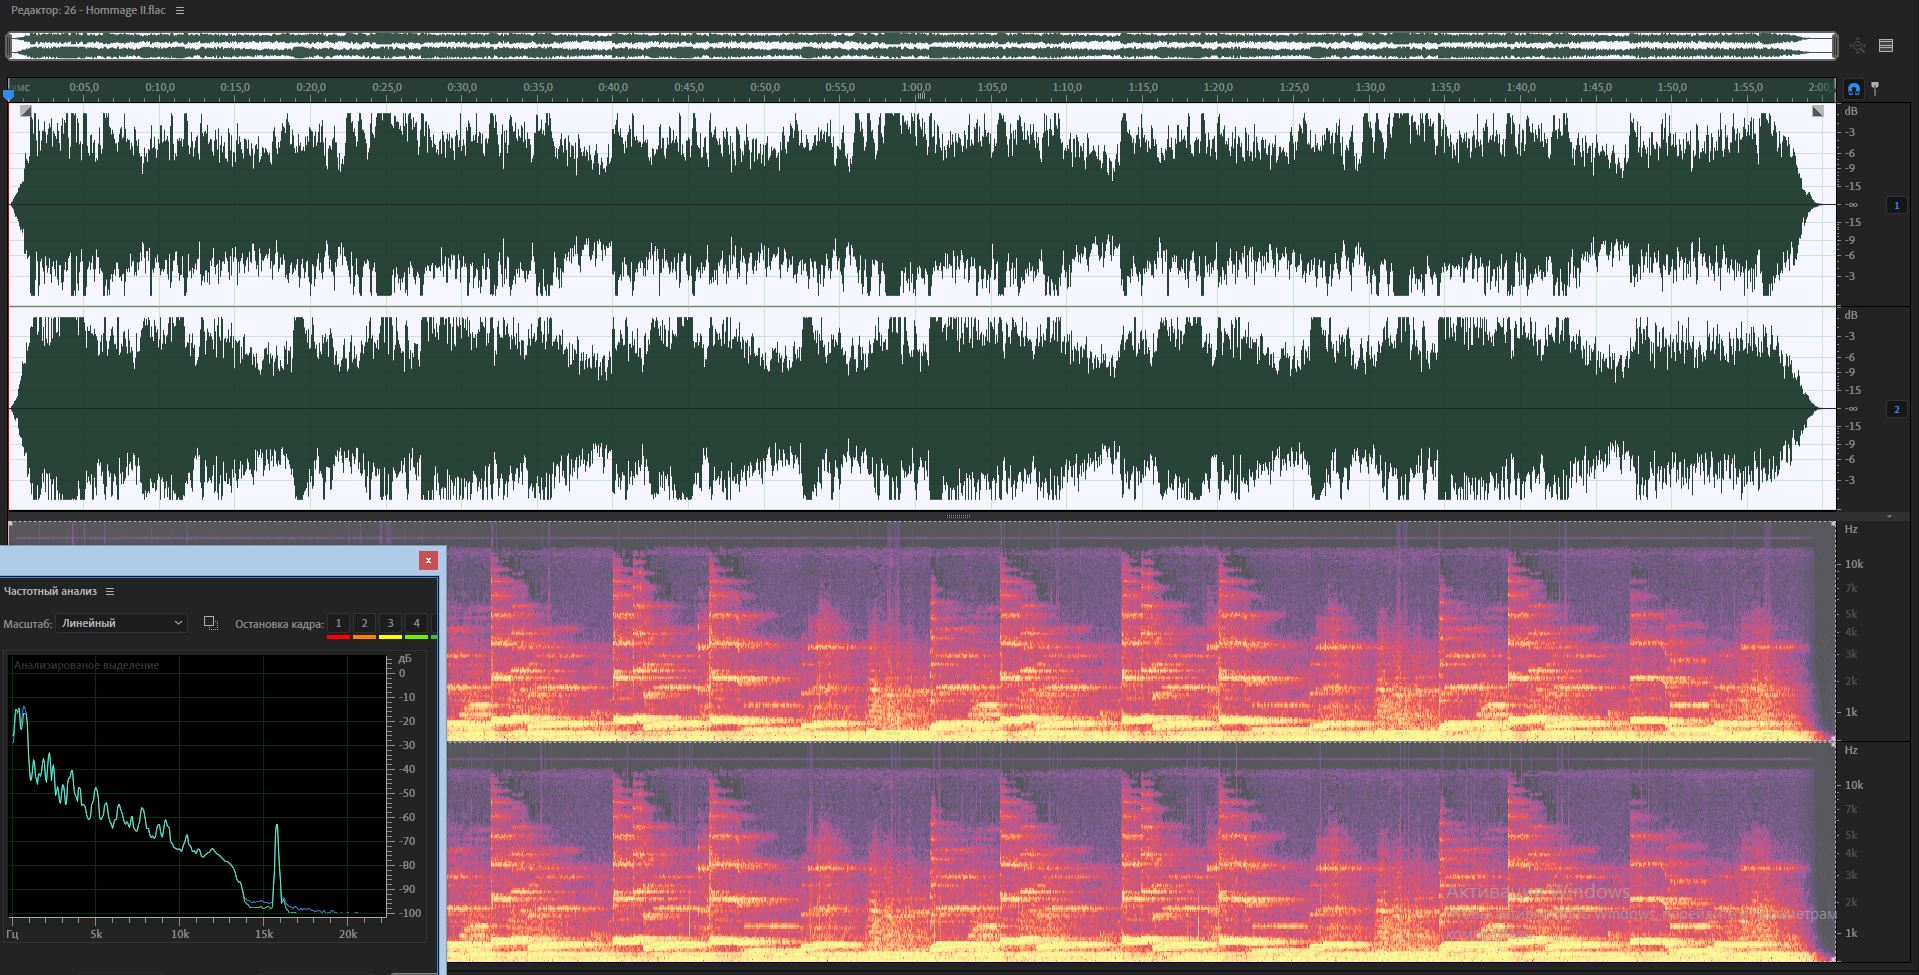Click the pin marker icon by ruler
1919x975 pixels.
tap(1875, 89)
